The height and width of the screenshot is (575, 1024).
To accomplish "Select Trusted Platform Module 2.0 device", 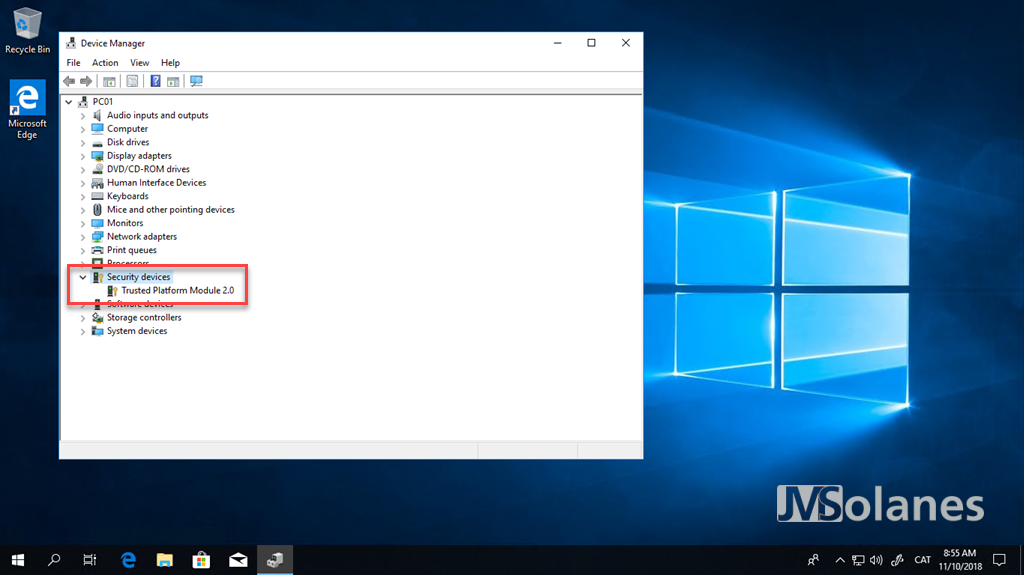I will (178, 290).
